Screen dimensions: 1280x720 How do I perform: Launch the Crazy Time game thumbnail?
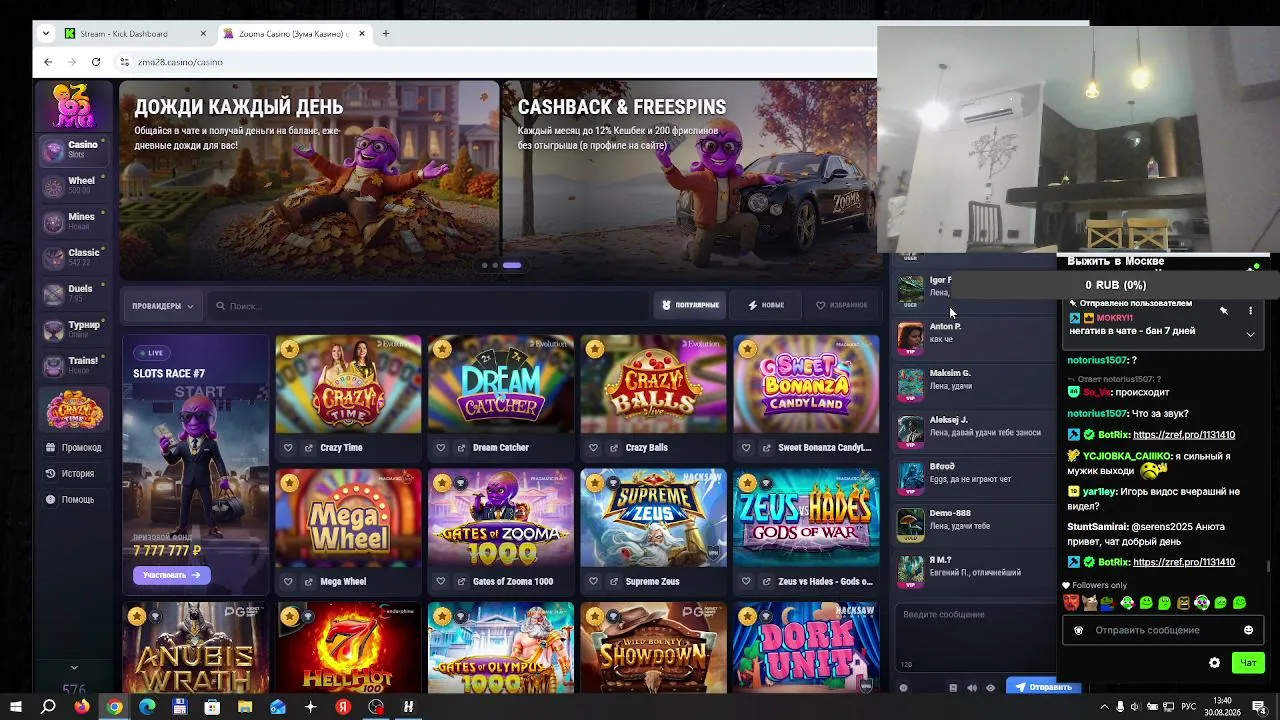coord(348,385)
